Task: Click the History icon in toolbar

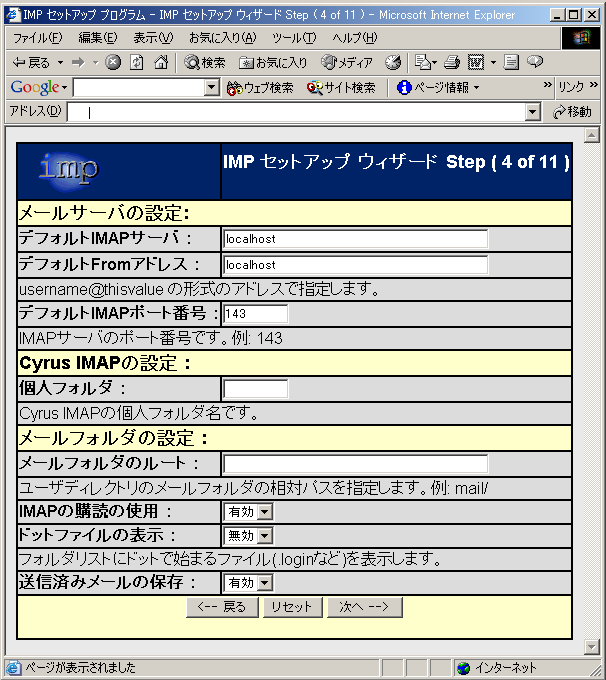Action: pos(393,62)
